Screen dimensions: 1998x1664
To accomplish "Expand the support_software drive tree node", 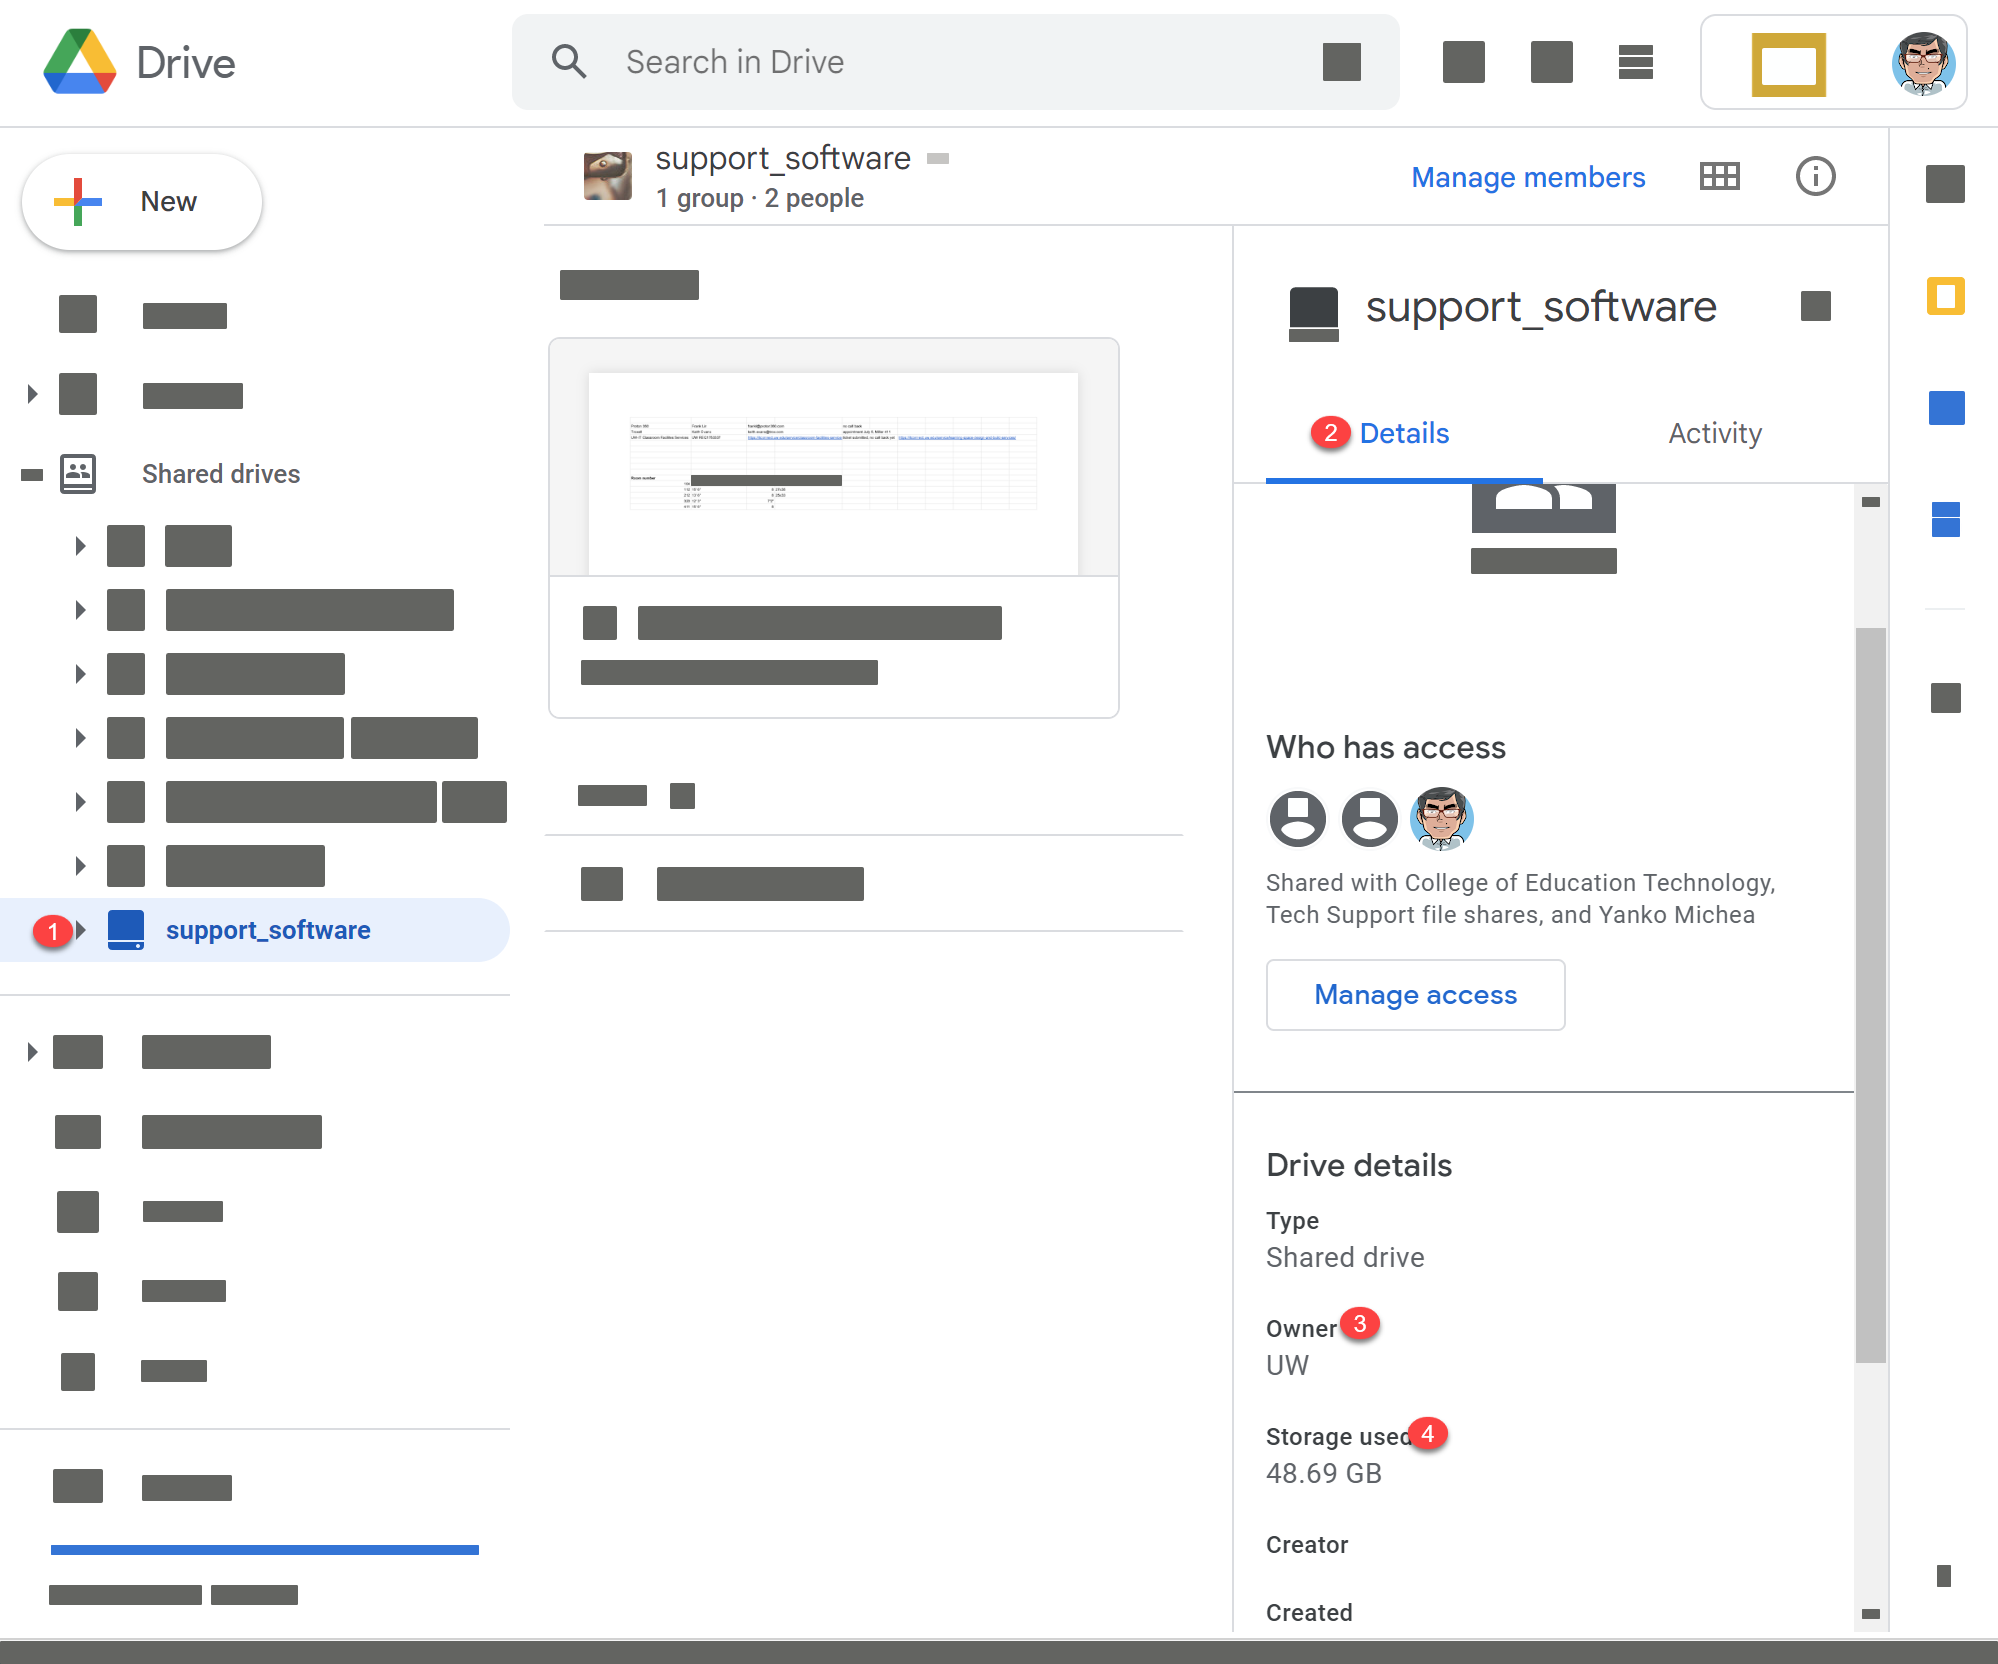I will (x=81, y=930).
